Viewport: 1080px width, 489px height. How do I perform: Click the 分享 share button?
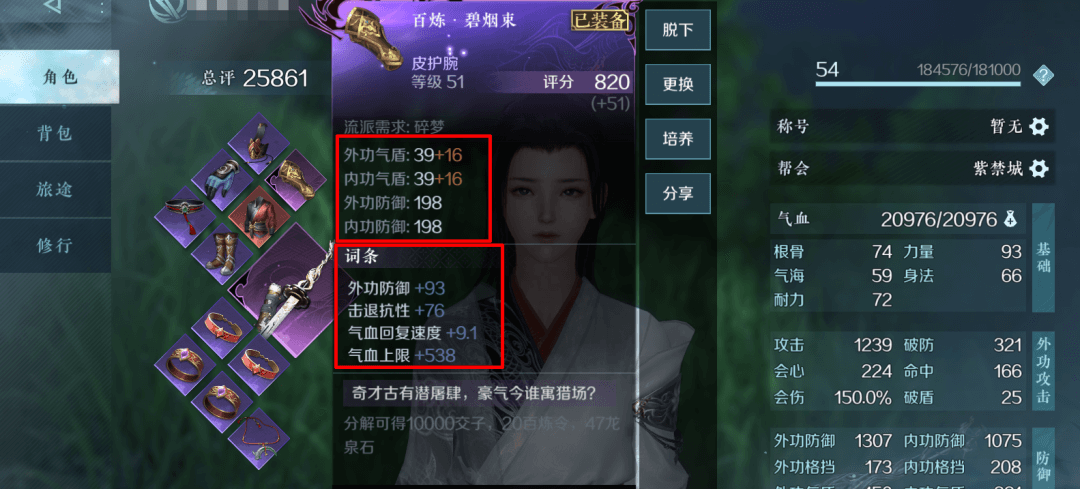pyautogui.click(x=678, y=193)
